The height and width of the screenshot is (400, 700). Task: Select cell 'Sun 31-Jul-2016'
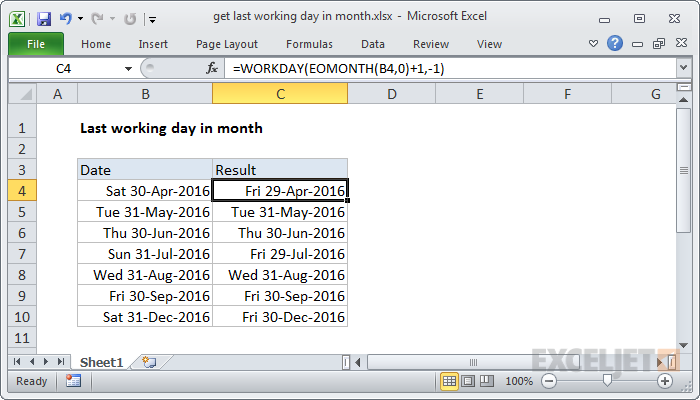pos(145,254)
